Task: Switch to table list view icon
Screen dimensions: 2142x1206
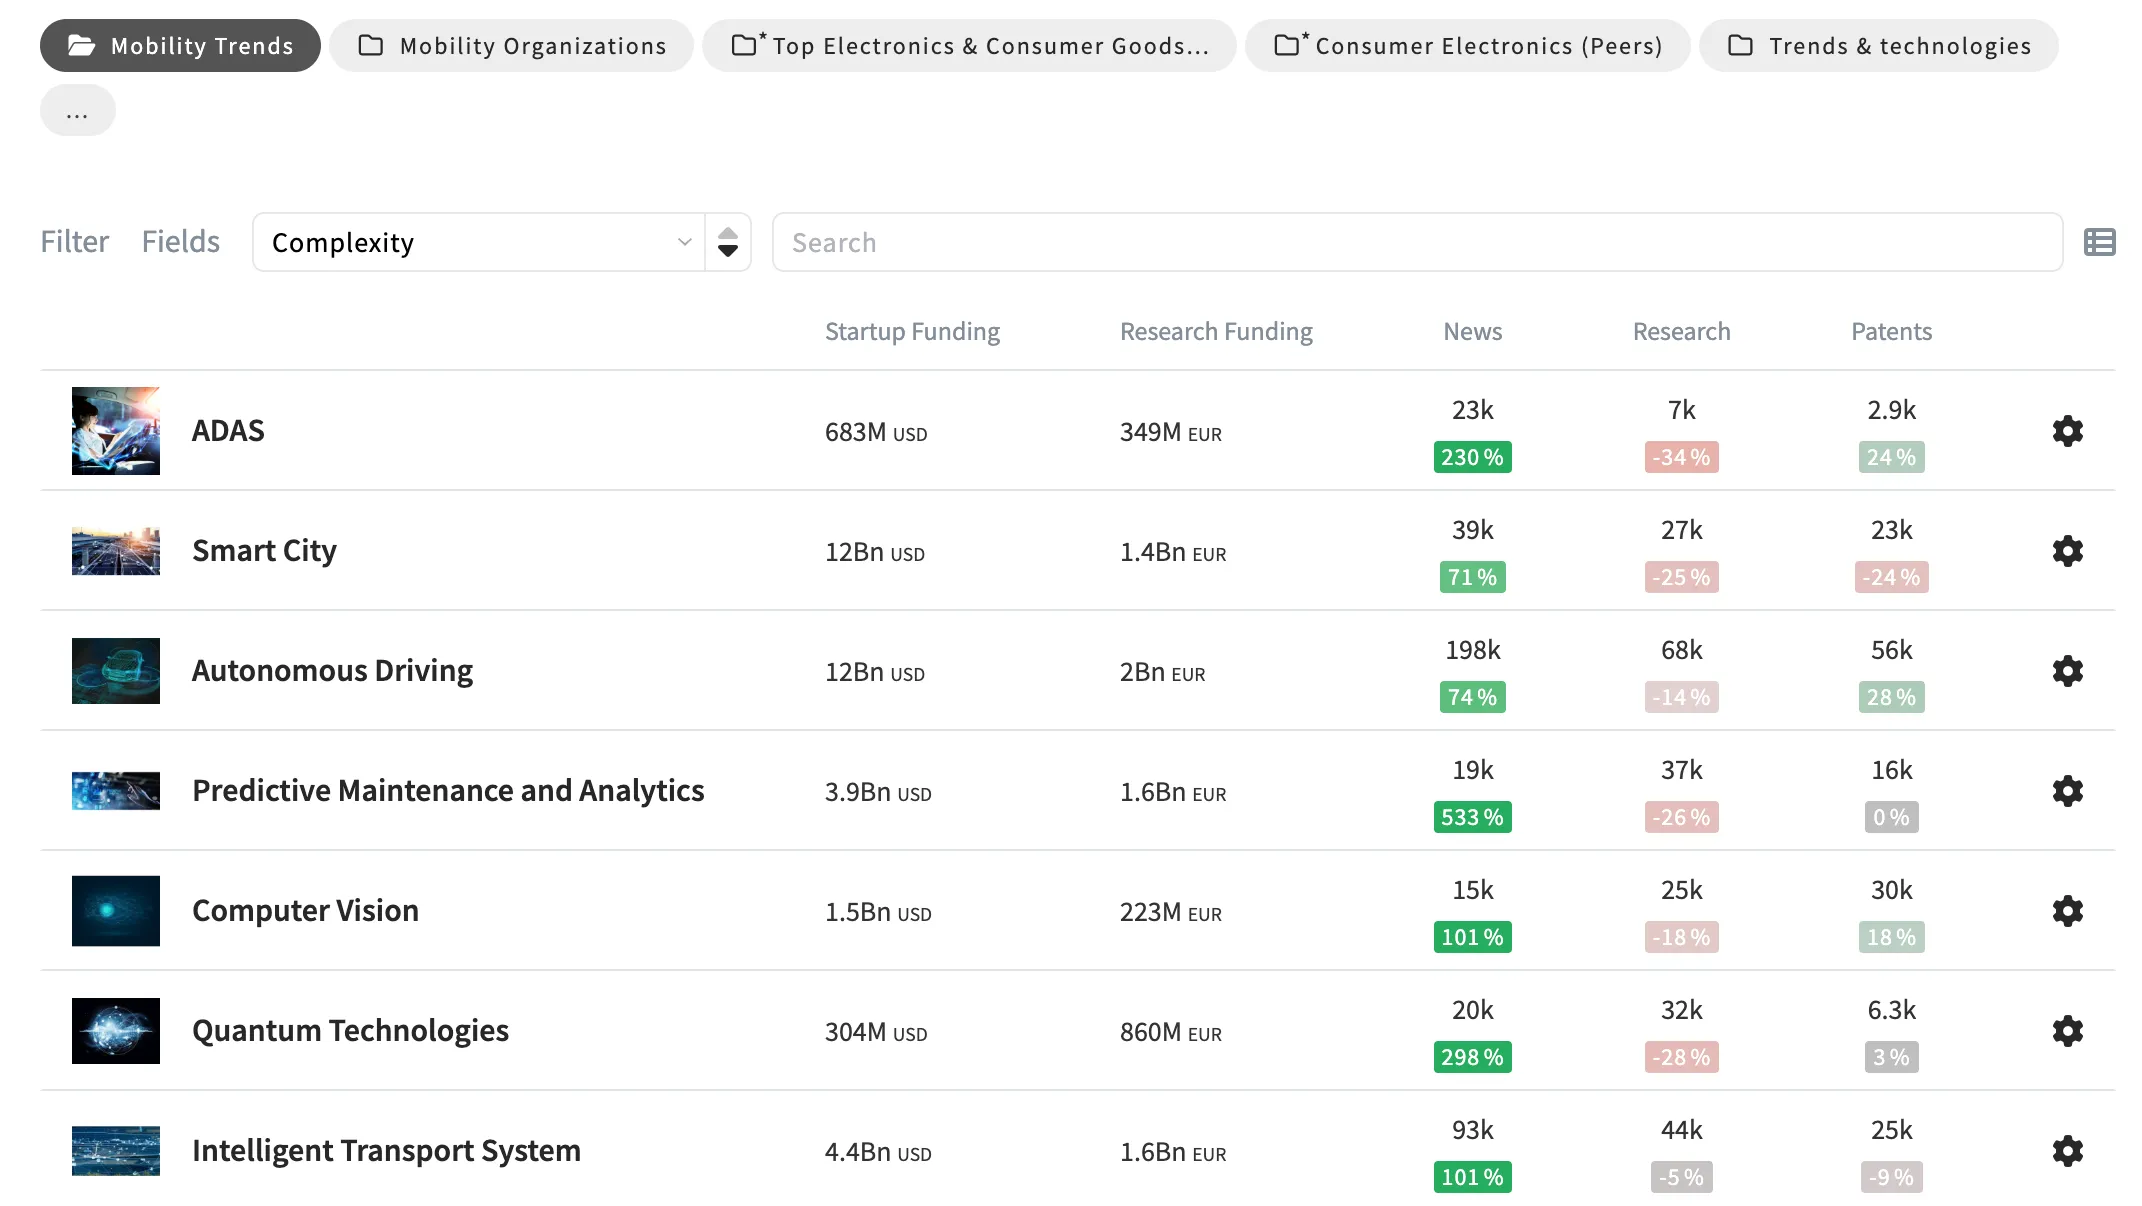Action: [2099, 242]
